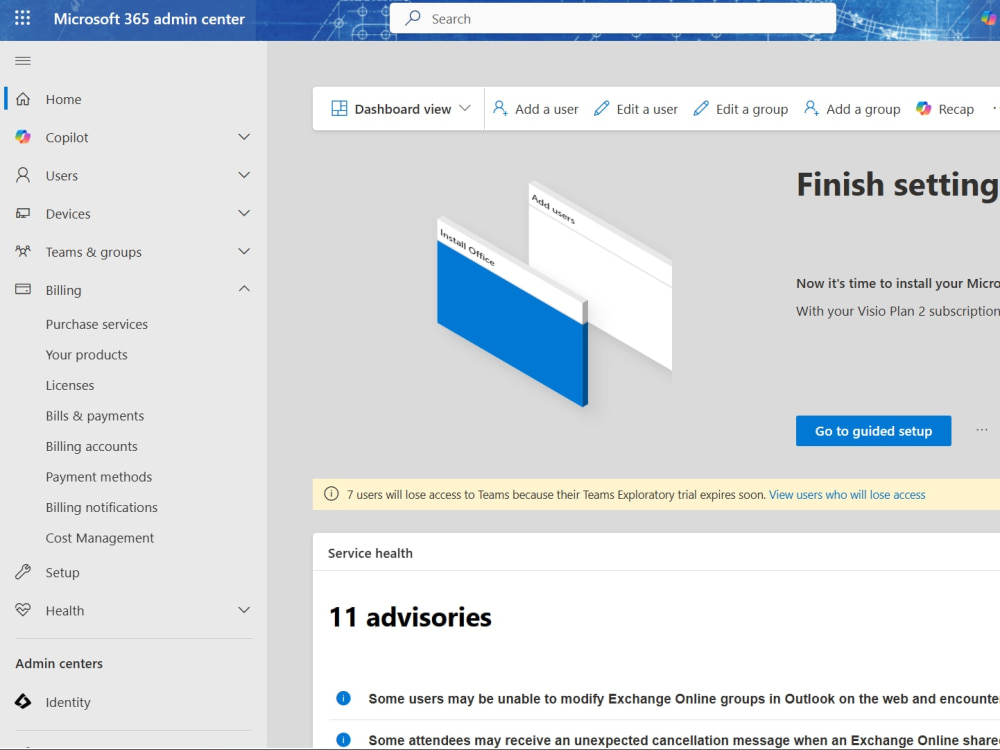Image resolution: width=1000 pixels, height=750 pixels.
Task: Expand the Teams & groups chevron
Action: click(x=244, y=252)
